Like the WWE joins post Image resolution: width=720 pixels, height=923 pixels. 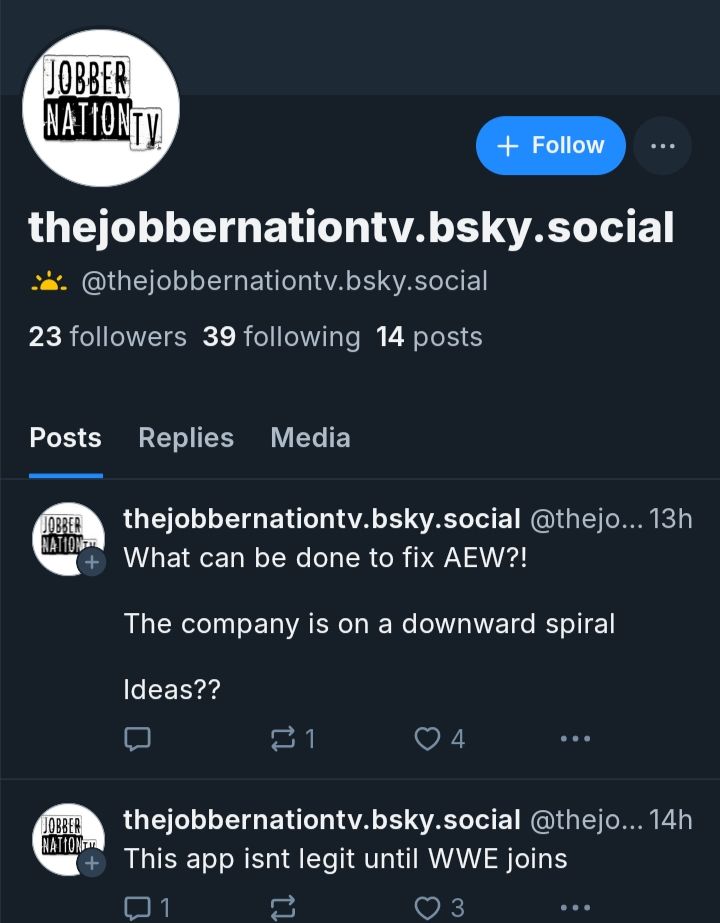point(439,908)
